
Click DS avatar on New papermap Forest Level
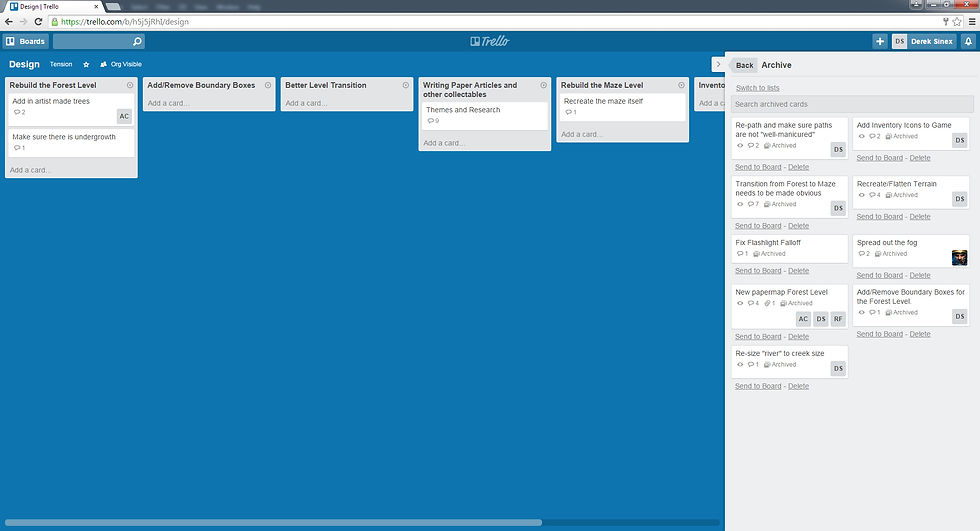click(x=821, y=319)
